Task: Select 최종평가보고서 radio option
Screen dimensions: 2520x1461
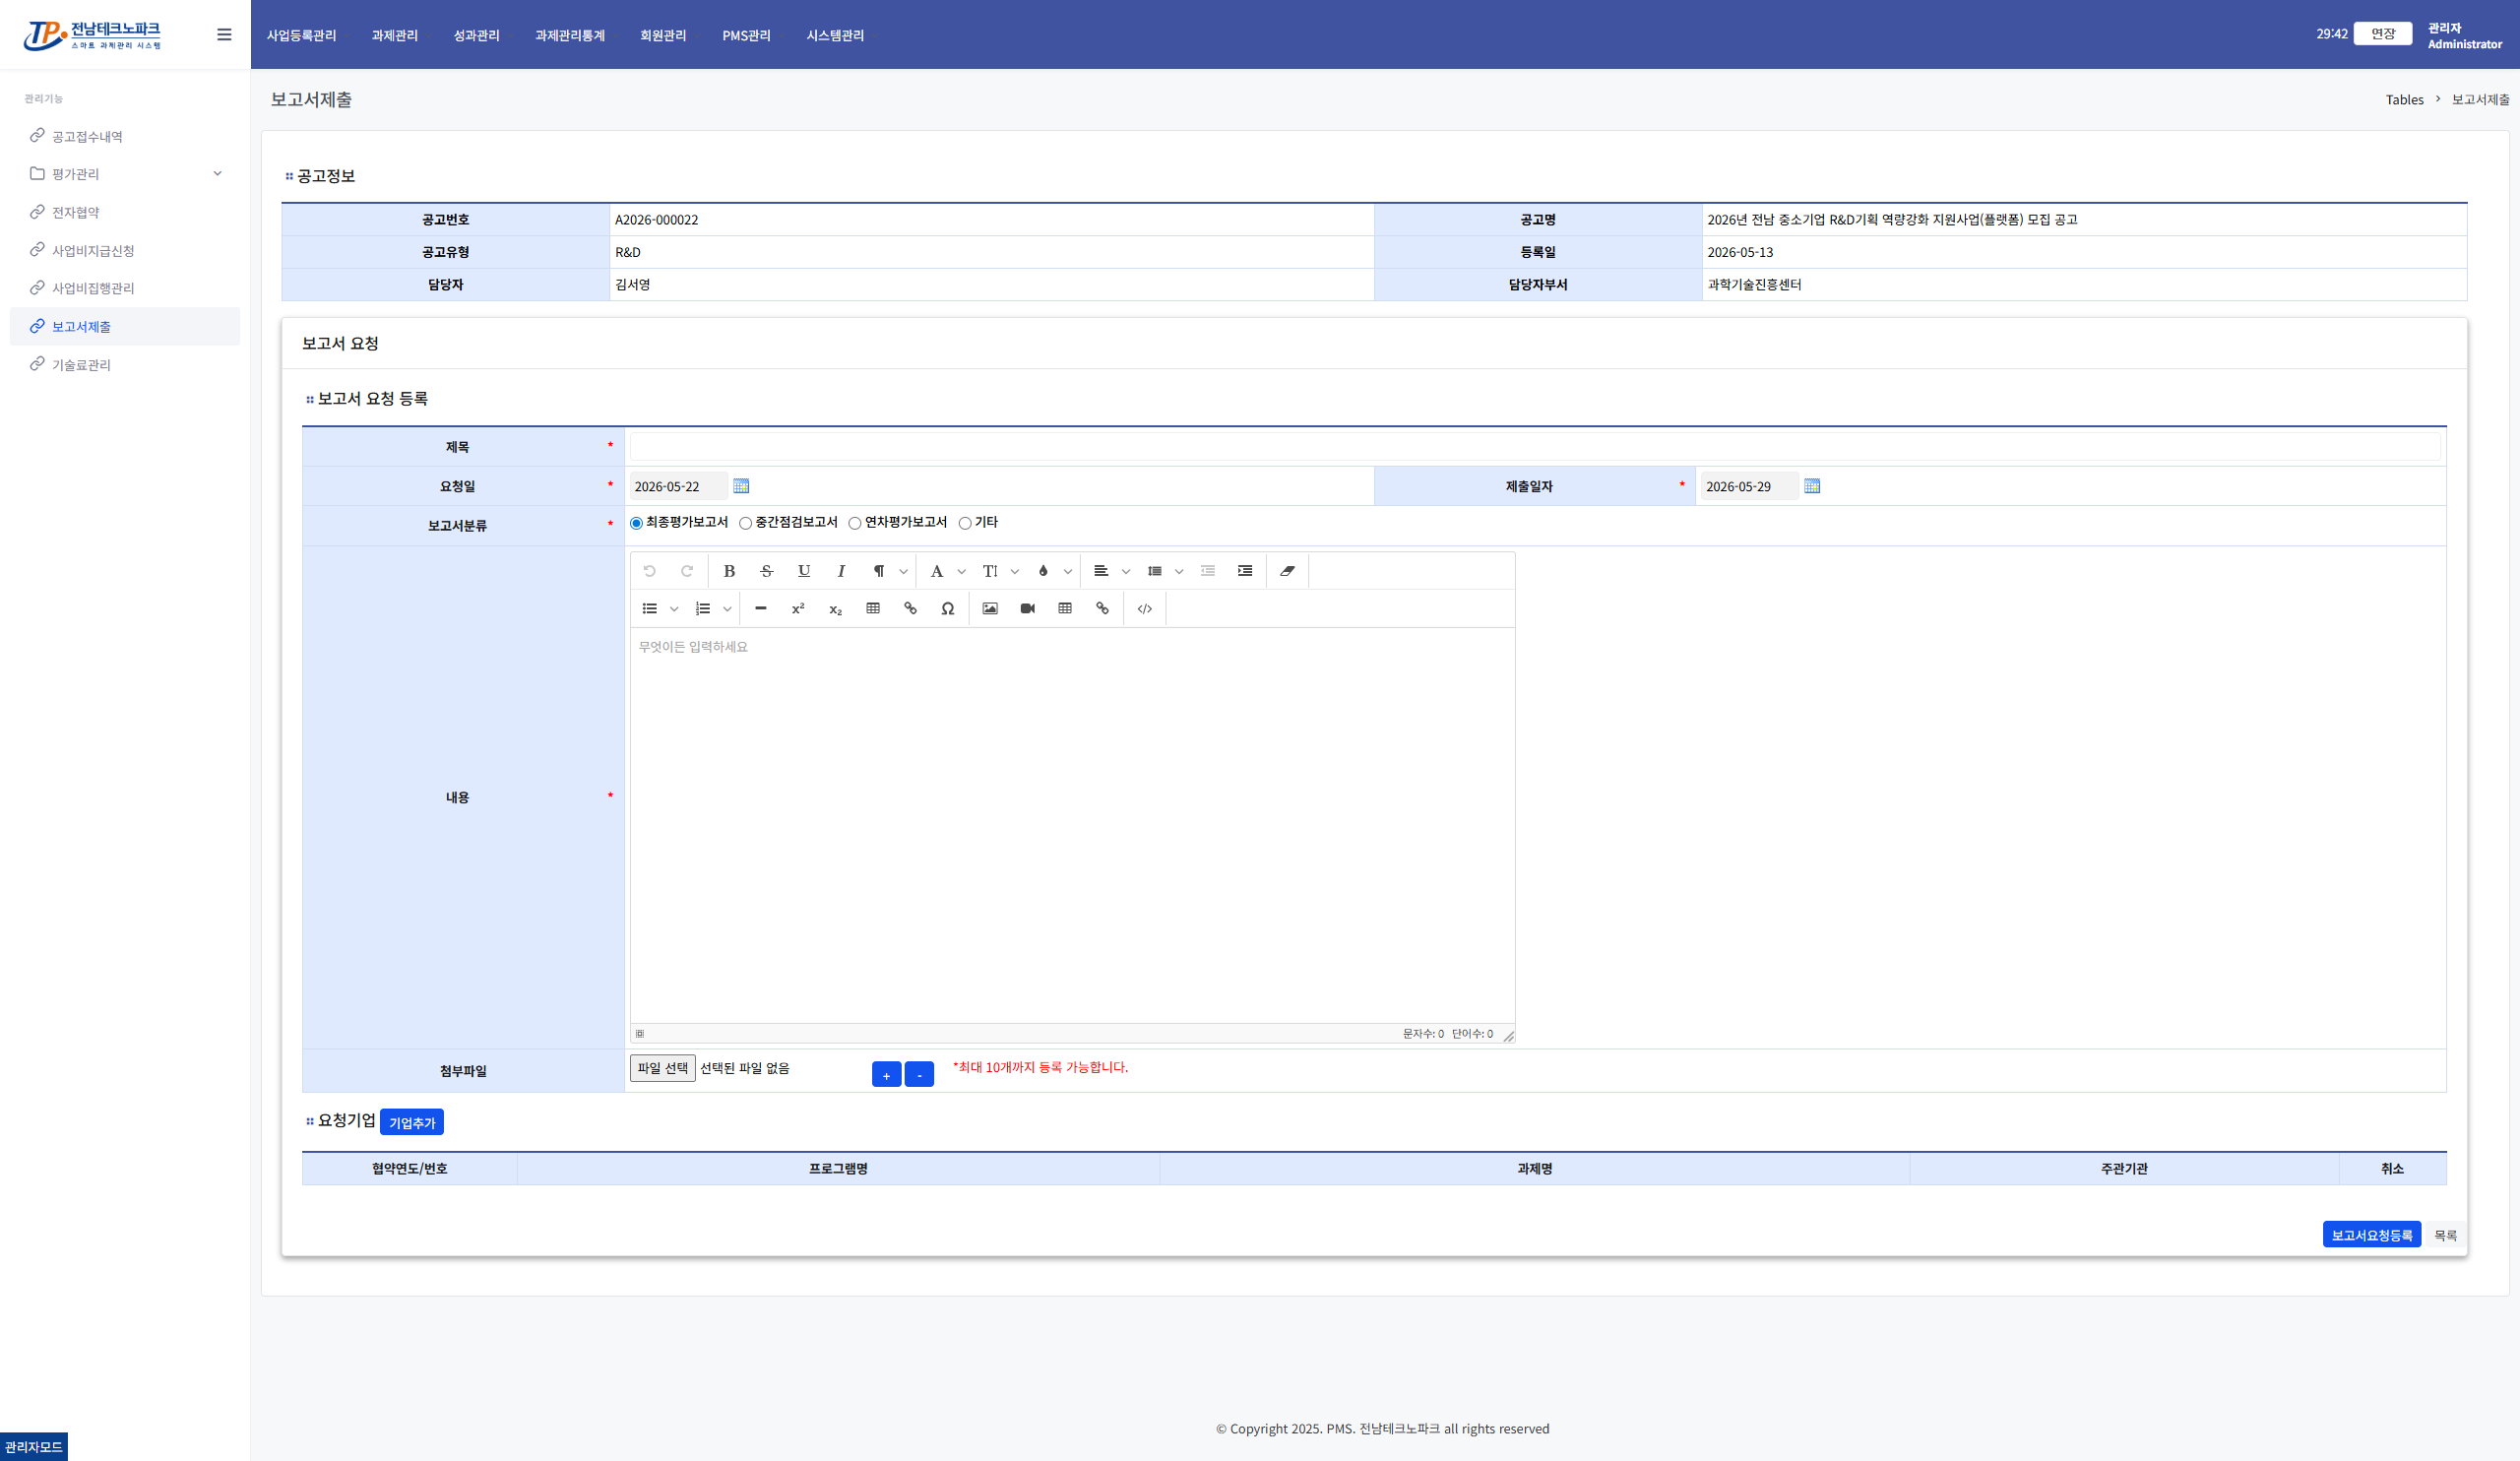Action: 636,523
